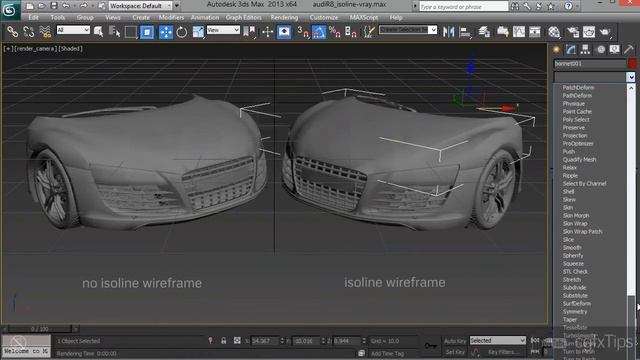Open the Modifiers menu
The height and width of the screenshot is (360, 640).
(x=171, y=18)
